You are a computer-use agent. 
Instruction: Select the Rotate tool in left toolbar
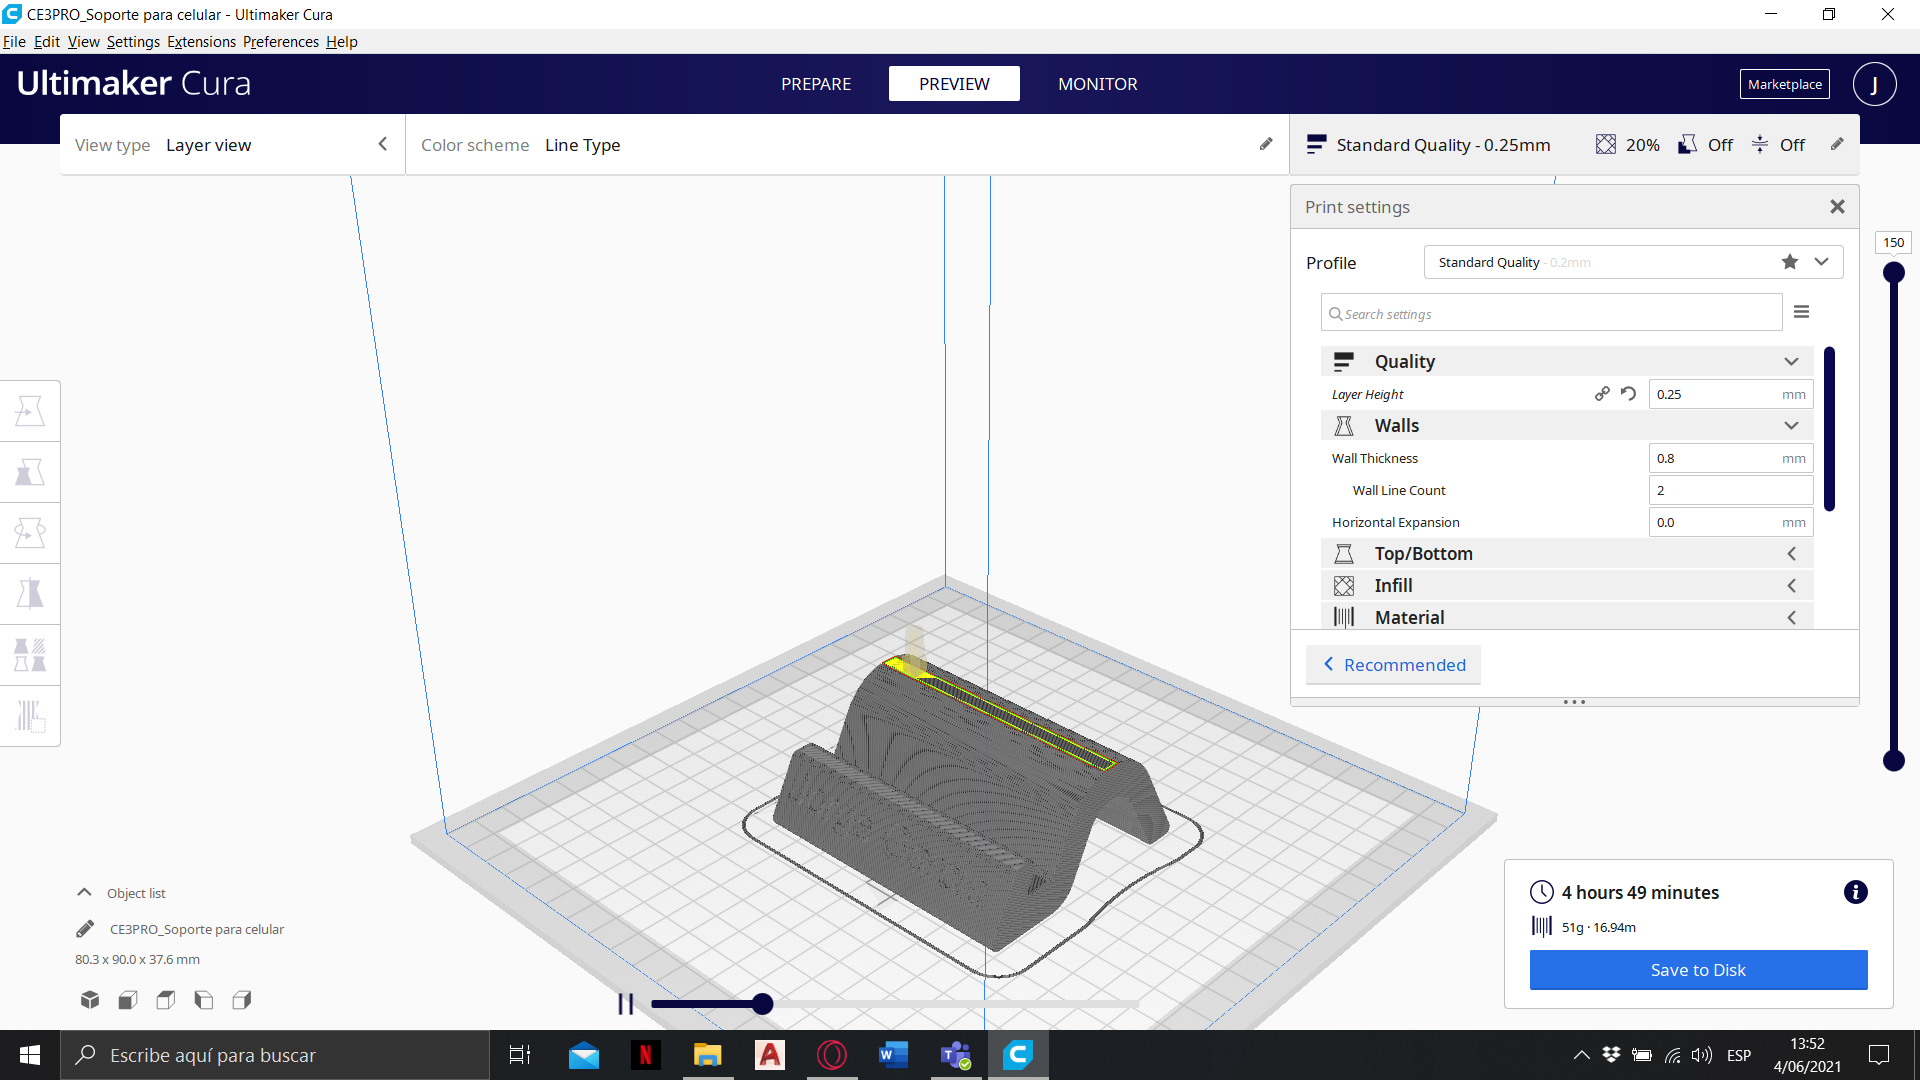(x=30, y=533)
